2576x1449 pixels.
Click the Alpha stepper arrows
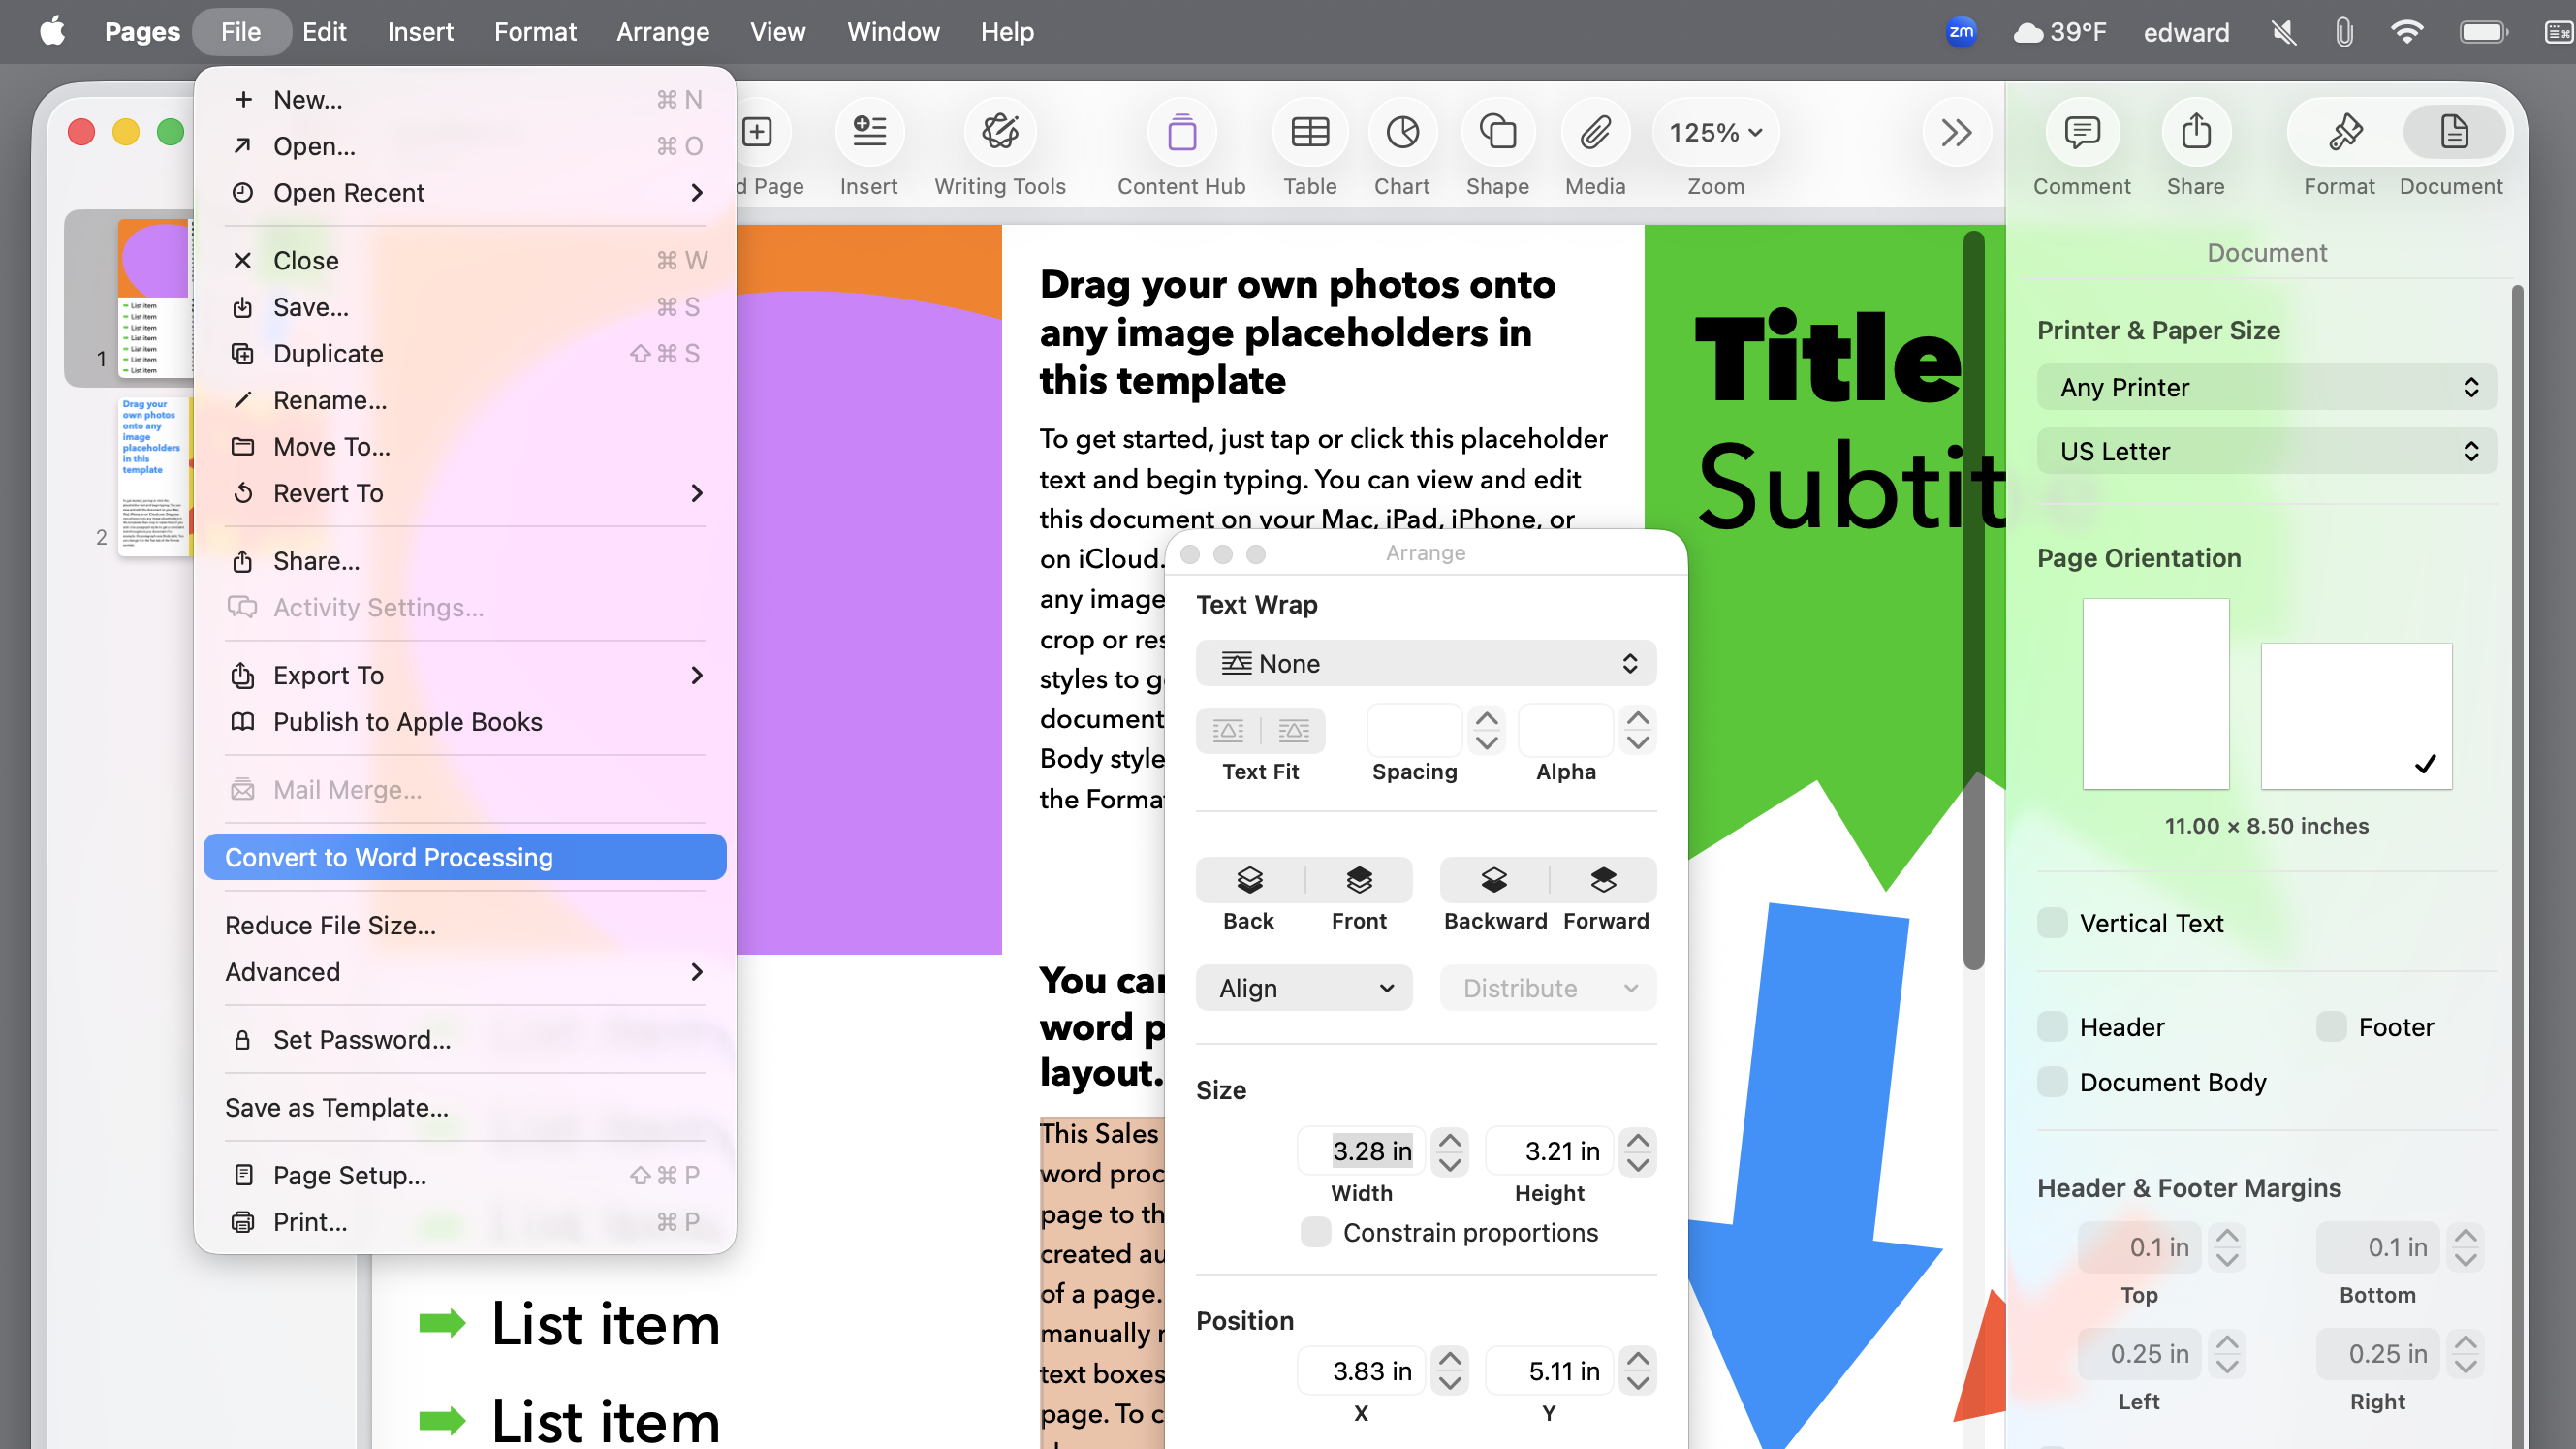pos(1637,730)
